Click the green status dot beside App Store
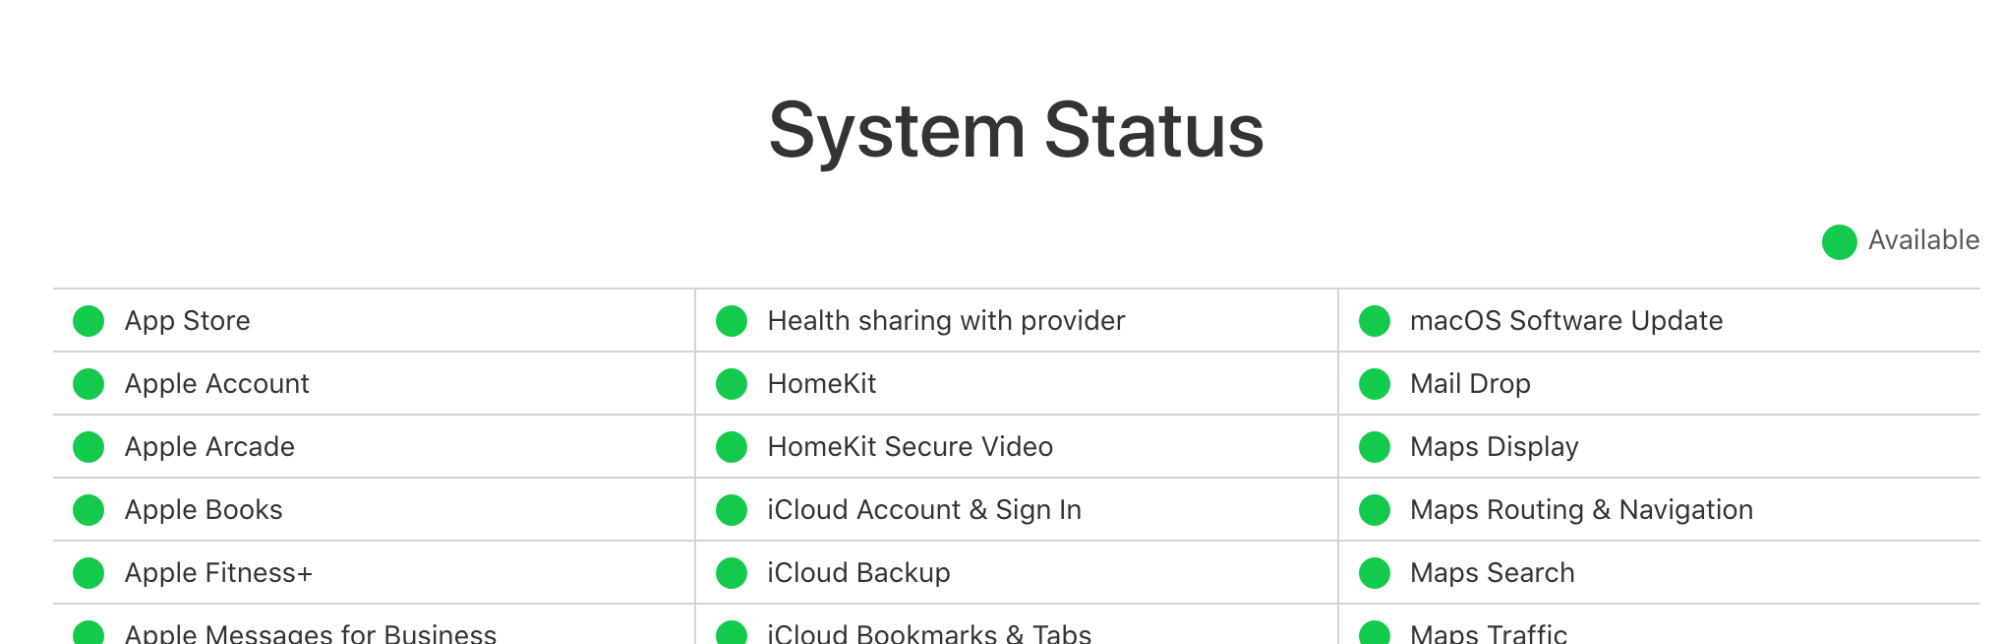Screen dimensions: 2000x644 coord(89,321)
